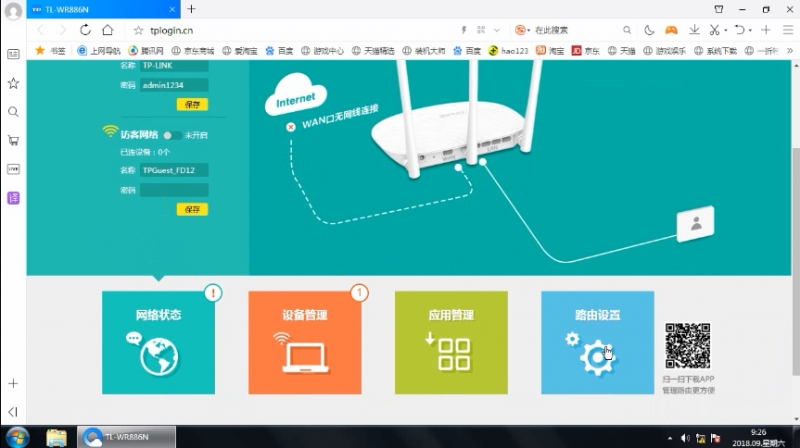Open the 游戏中心 bookmark

pos(322,51)
